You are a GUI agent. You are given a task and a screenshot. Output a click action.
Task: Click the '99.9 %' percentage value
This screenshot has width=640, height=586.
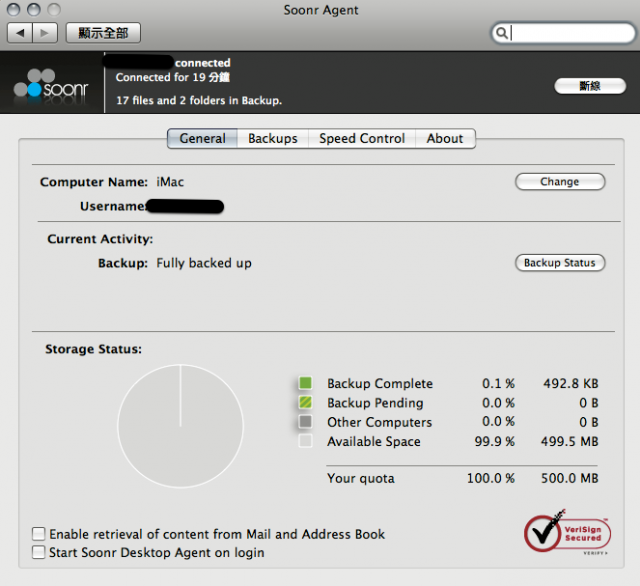point(494,442)
